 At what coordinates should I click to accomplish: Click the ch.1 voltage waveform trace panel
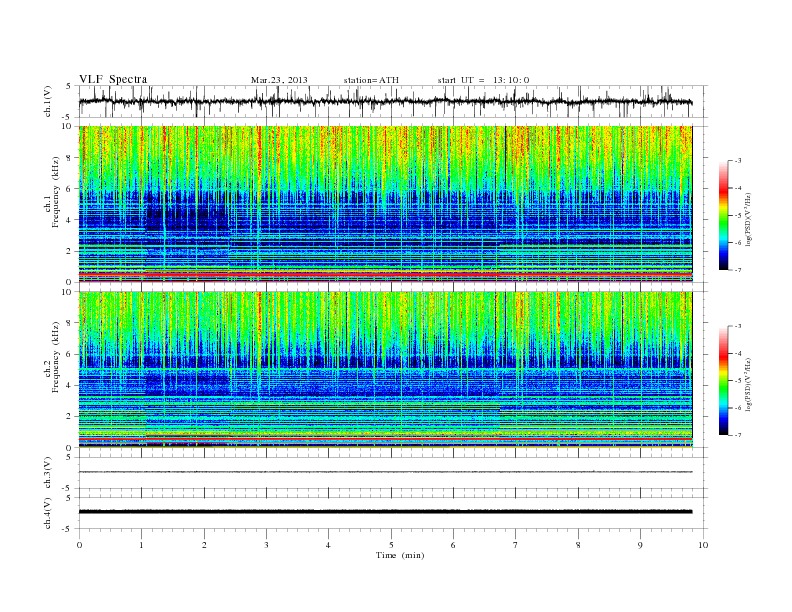tap(392, 101)
